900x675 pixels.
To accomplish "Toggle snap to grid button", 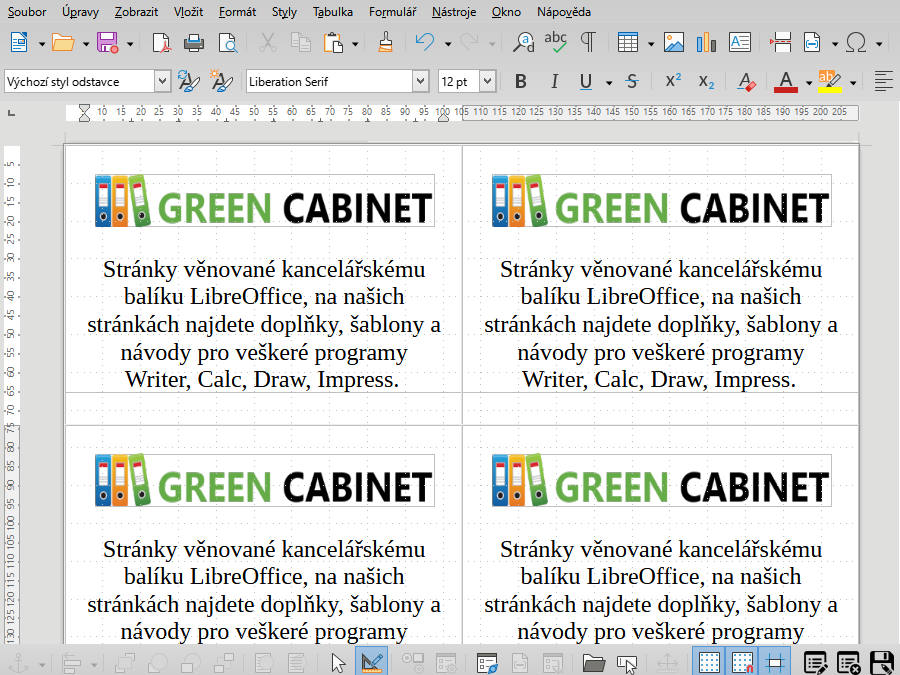I will click(742, 664).
